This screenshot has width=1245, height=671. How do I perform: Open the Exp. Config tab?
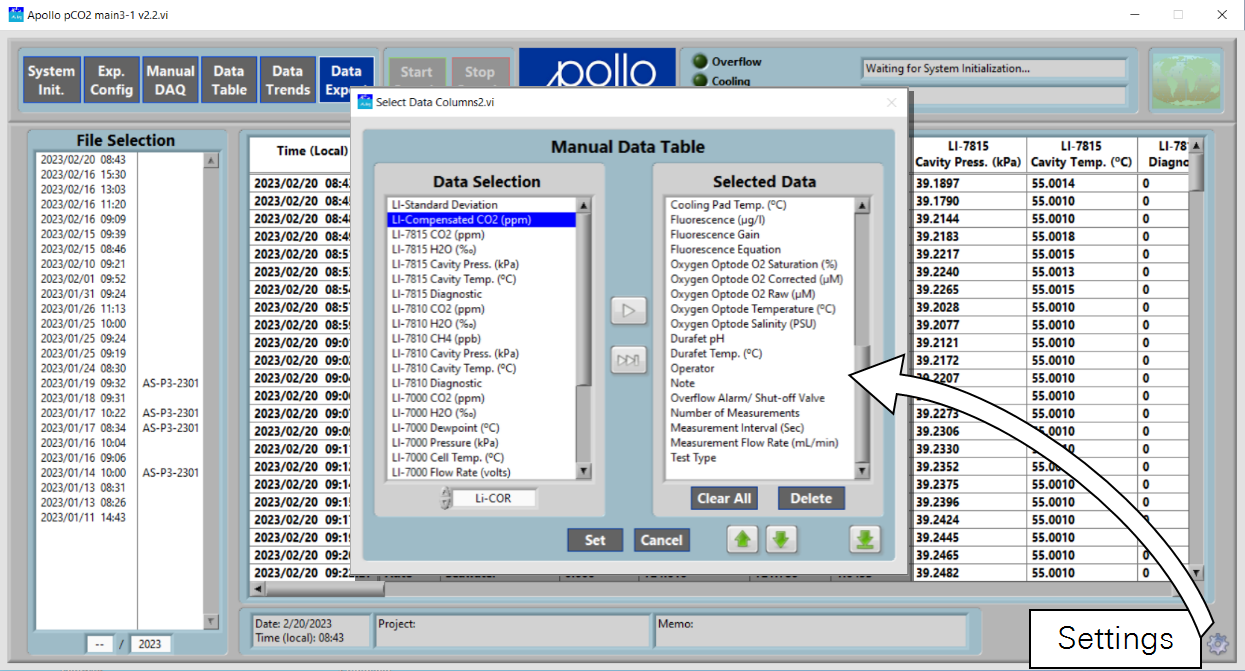111,80
